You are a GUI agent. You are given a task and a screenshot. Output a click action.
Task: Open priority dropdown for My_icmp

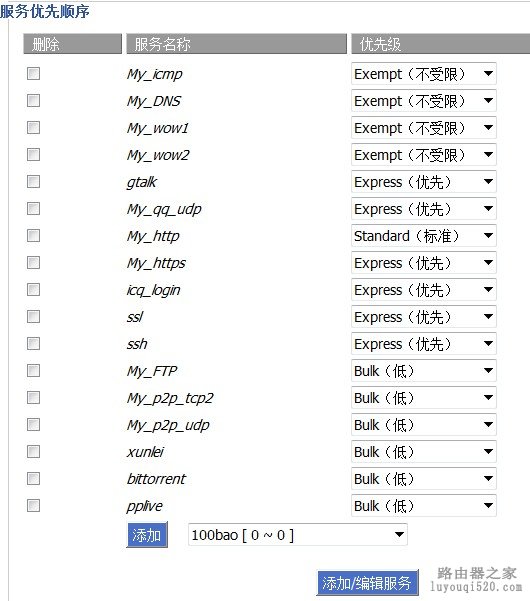click(x=423, y=74)
